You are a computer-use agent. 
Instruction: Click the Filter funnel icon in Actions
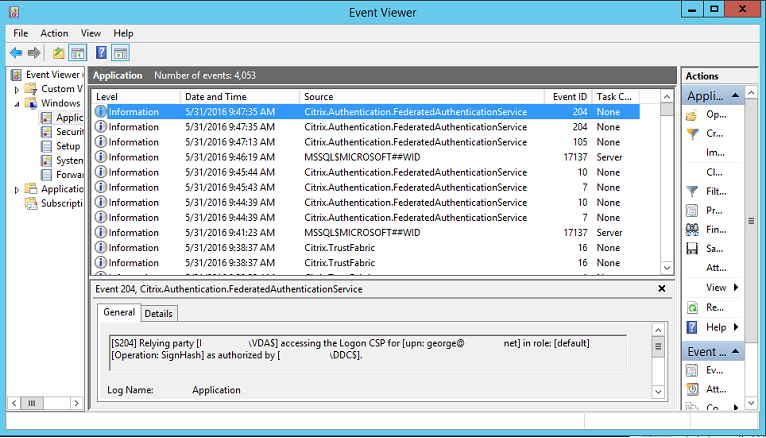click(692, 191)
